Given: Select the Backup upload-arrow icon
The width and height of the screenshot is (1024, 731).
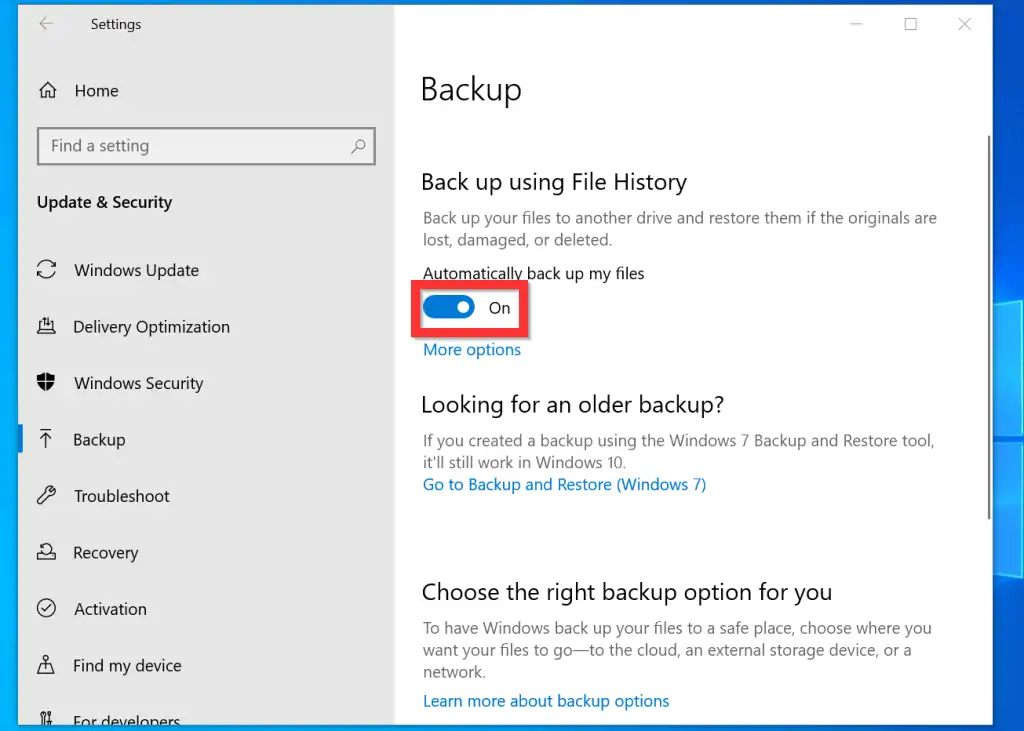Looking at the screenshot, I should (47, 439).
